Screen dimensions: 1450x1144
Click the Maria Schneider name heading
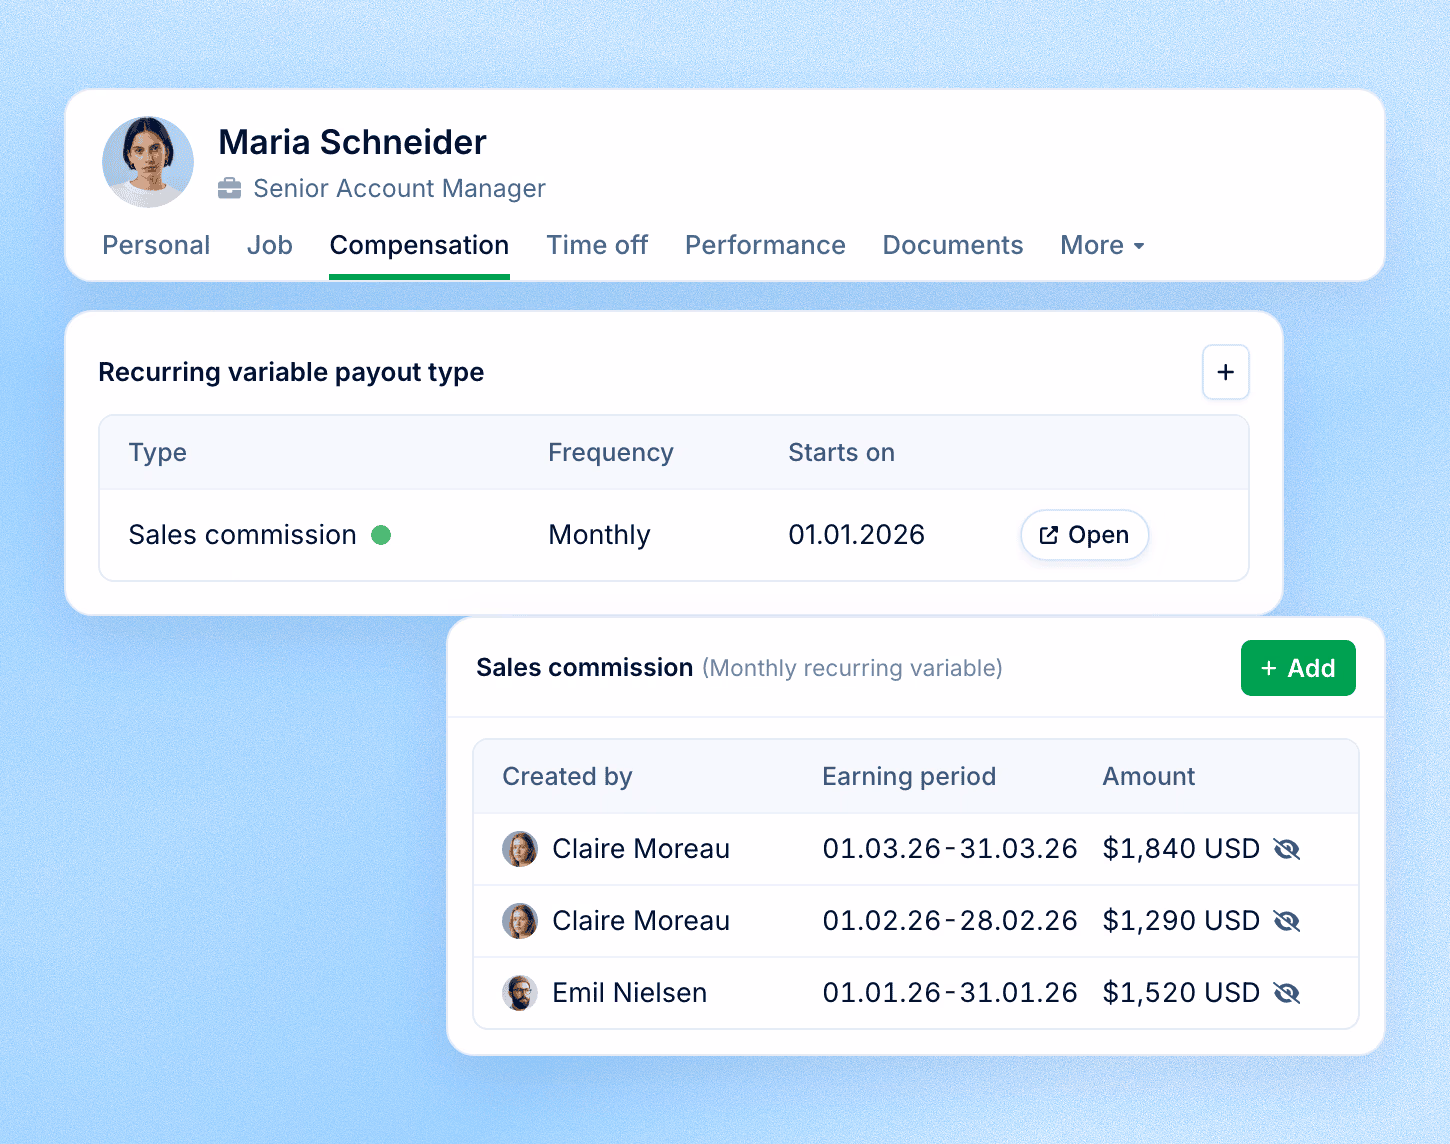[x=353, y=143]
